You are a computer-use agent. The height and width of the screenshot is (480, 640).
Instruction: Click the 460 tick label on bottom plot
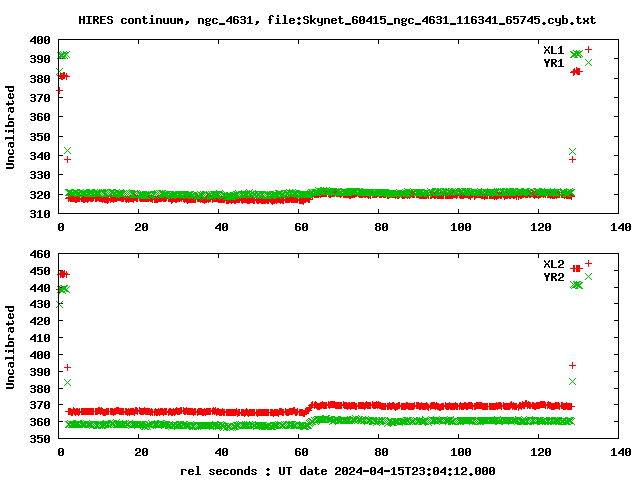click(40, 254)
